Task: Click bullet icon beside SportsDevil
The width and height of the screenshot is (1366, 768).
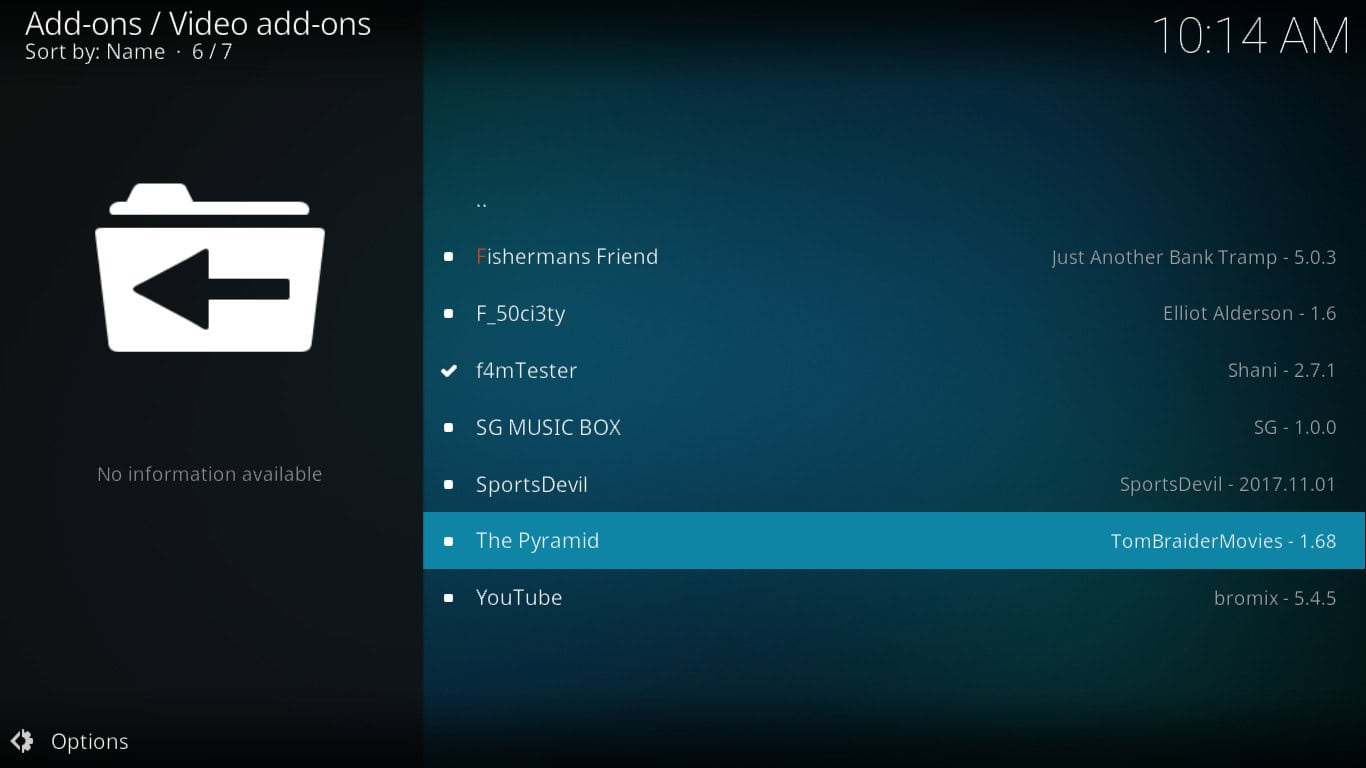Action: 449,485
